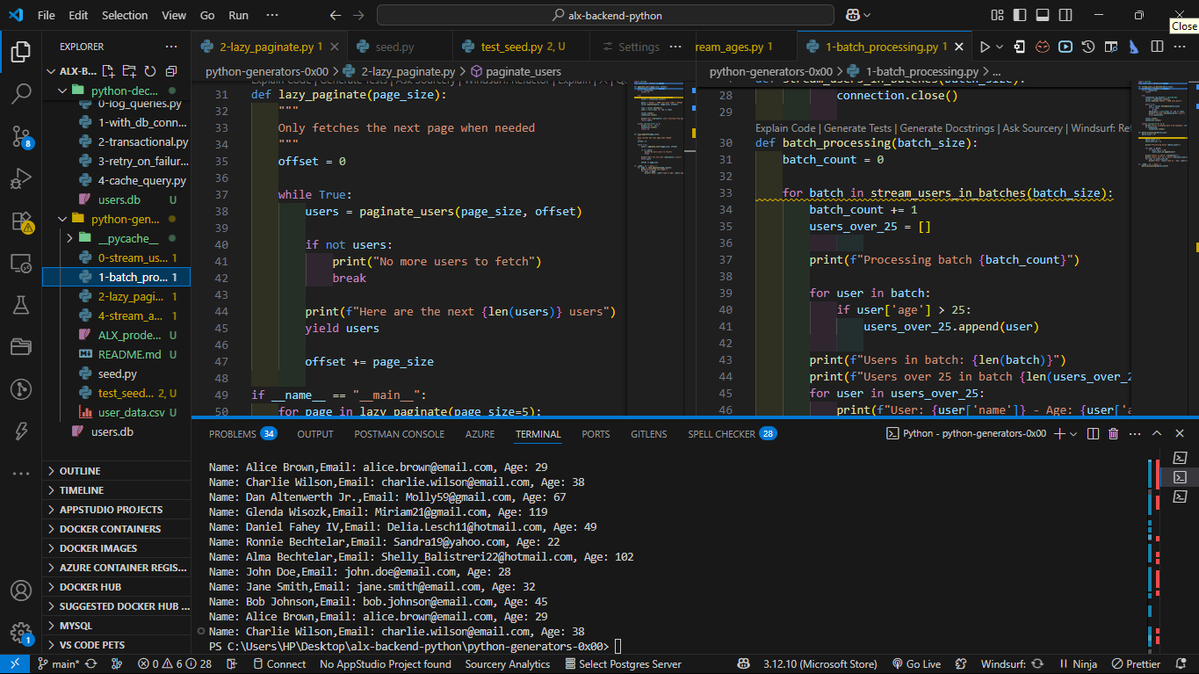Open users.db file at tree bottom
1199x674 pixels.
pos(116,431)
